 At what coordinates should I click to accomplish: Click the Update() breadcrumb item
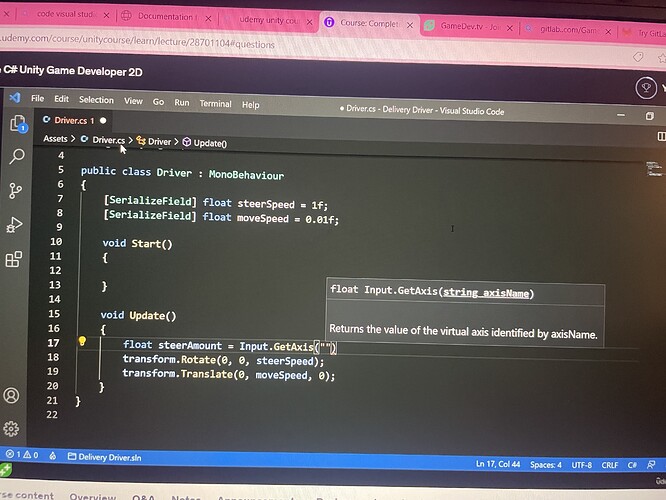[210, 143]
